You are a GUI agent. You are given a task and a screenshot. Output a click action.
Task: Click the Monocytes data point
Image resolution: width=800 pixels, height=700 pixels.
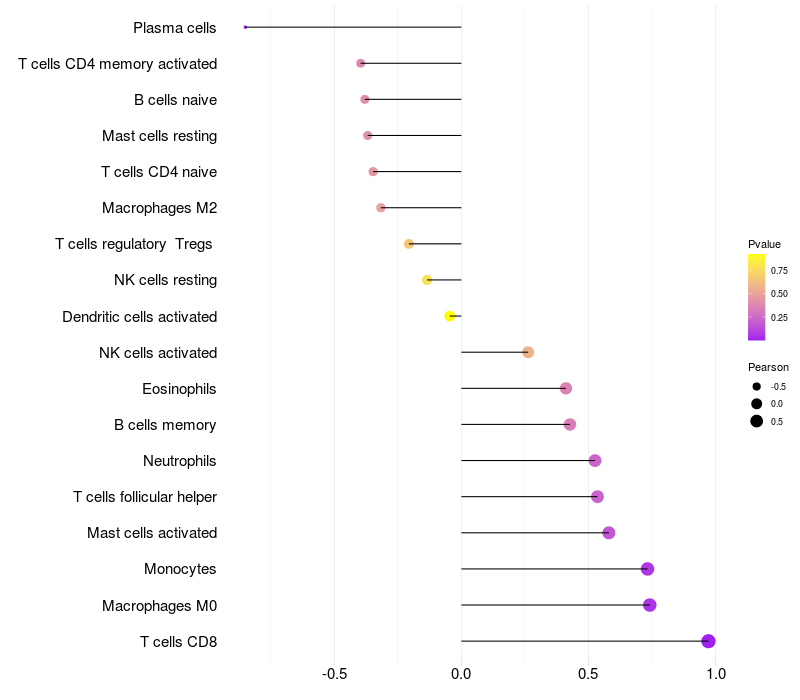point(647,569)
